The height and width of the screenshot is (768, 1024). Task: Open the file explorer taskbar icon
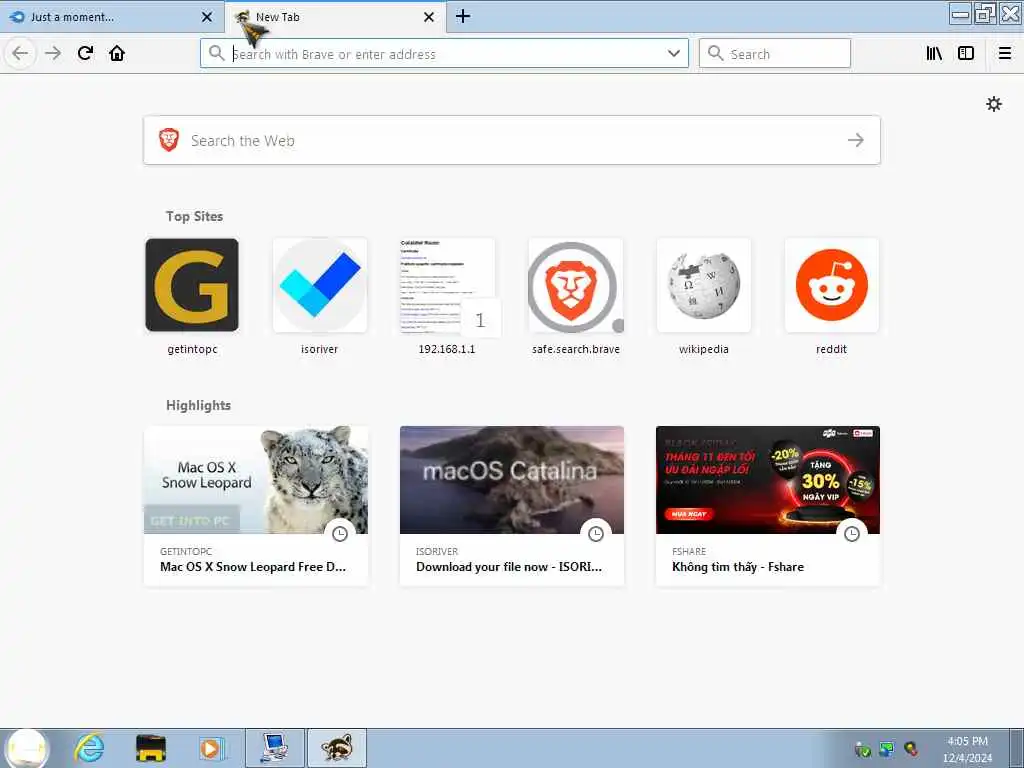[x=151, y=748]
